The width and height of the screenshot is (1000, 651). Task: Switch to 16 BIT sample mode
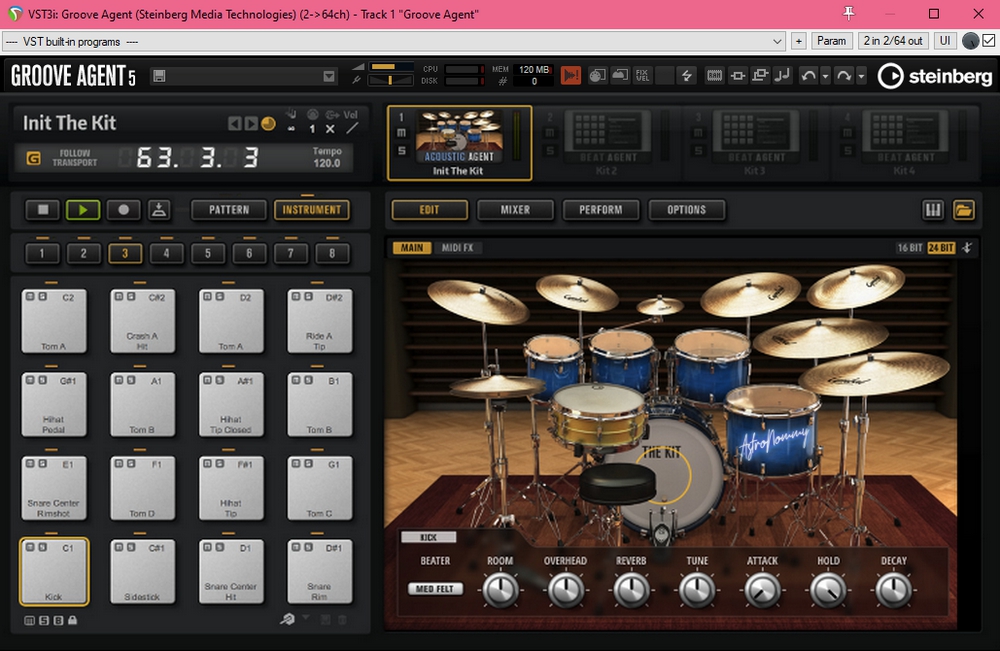909,247
